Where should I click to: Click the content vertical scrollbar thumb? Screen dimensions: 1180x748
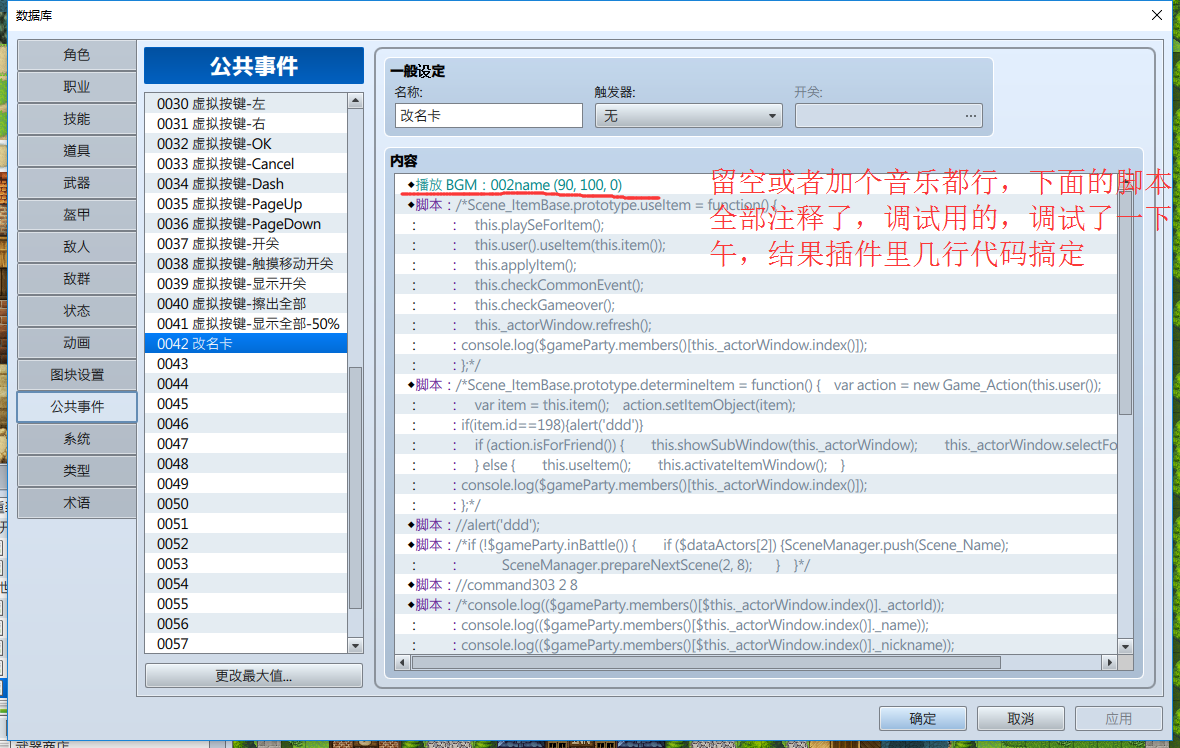coord(1125,303)
